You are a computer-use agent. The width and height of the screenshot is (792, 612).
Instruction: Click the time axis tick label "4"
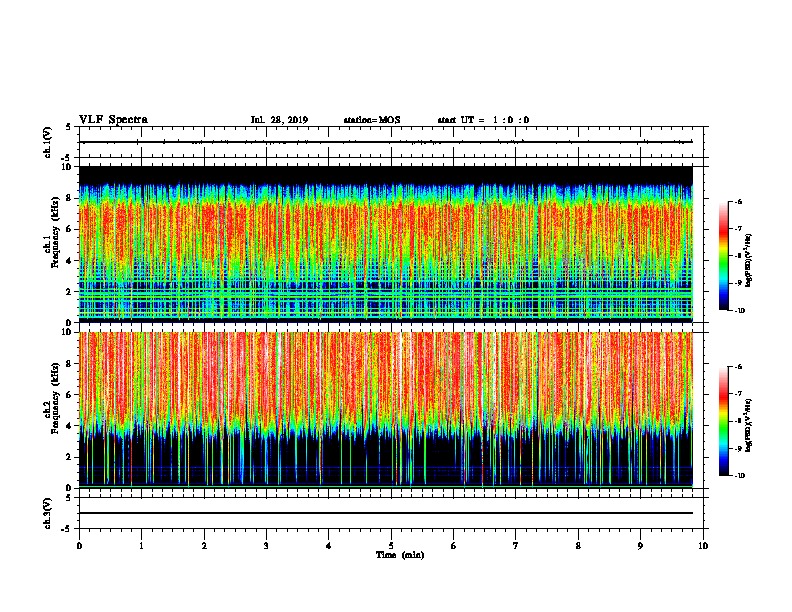(x=329, y=546)
